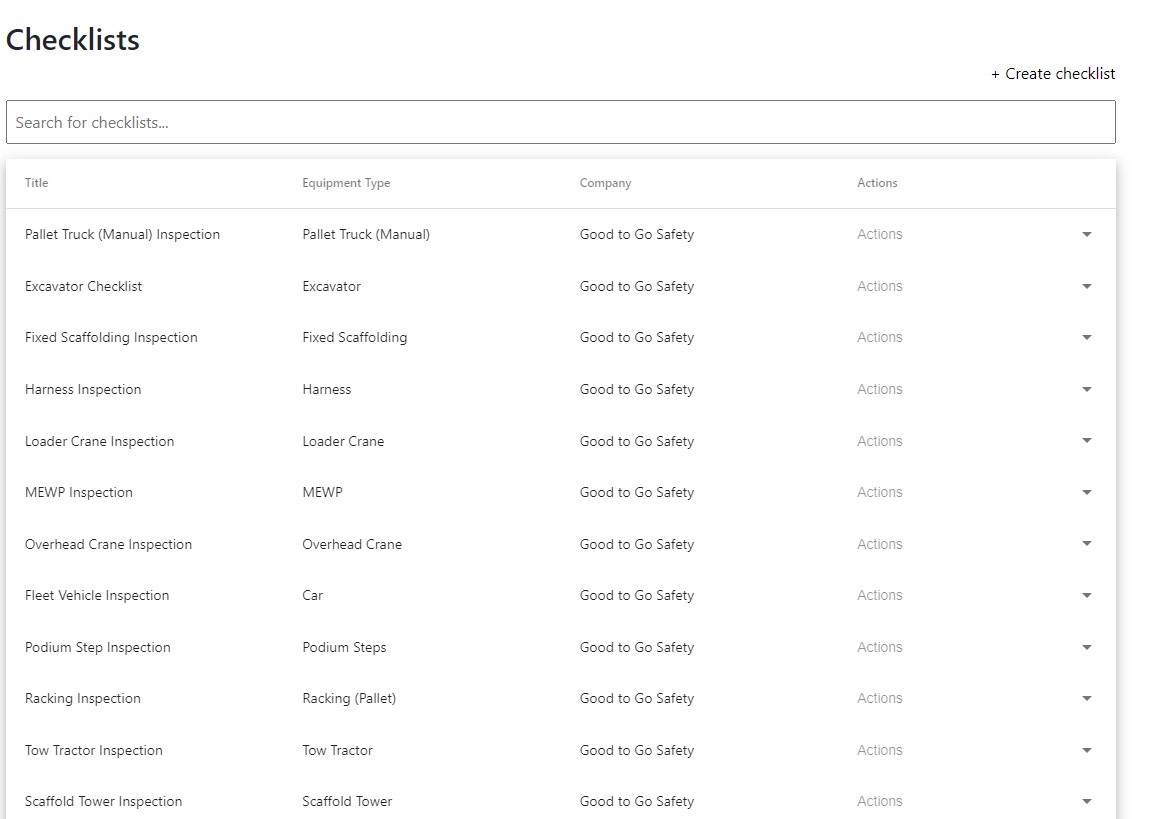Select Loader Crane Inspection title
Image resolution: width=1169 pixels, height=819 pixels.
(x=99, y=441)
